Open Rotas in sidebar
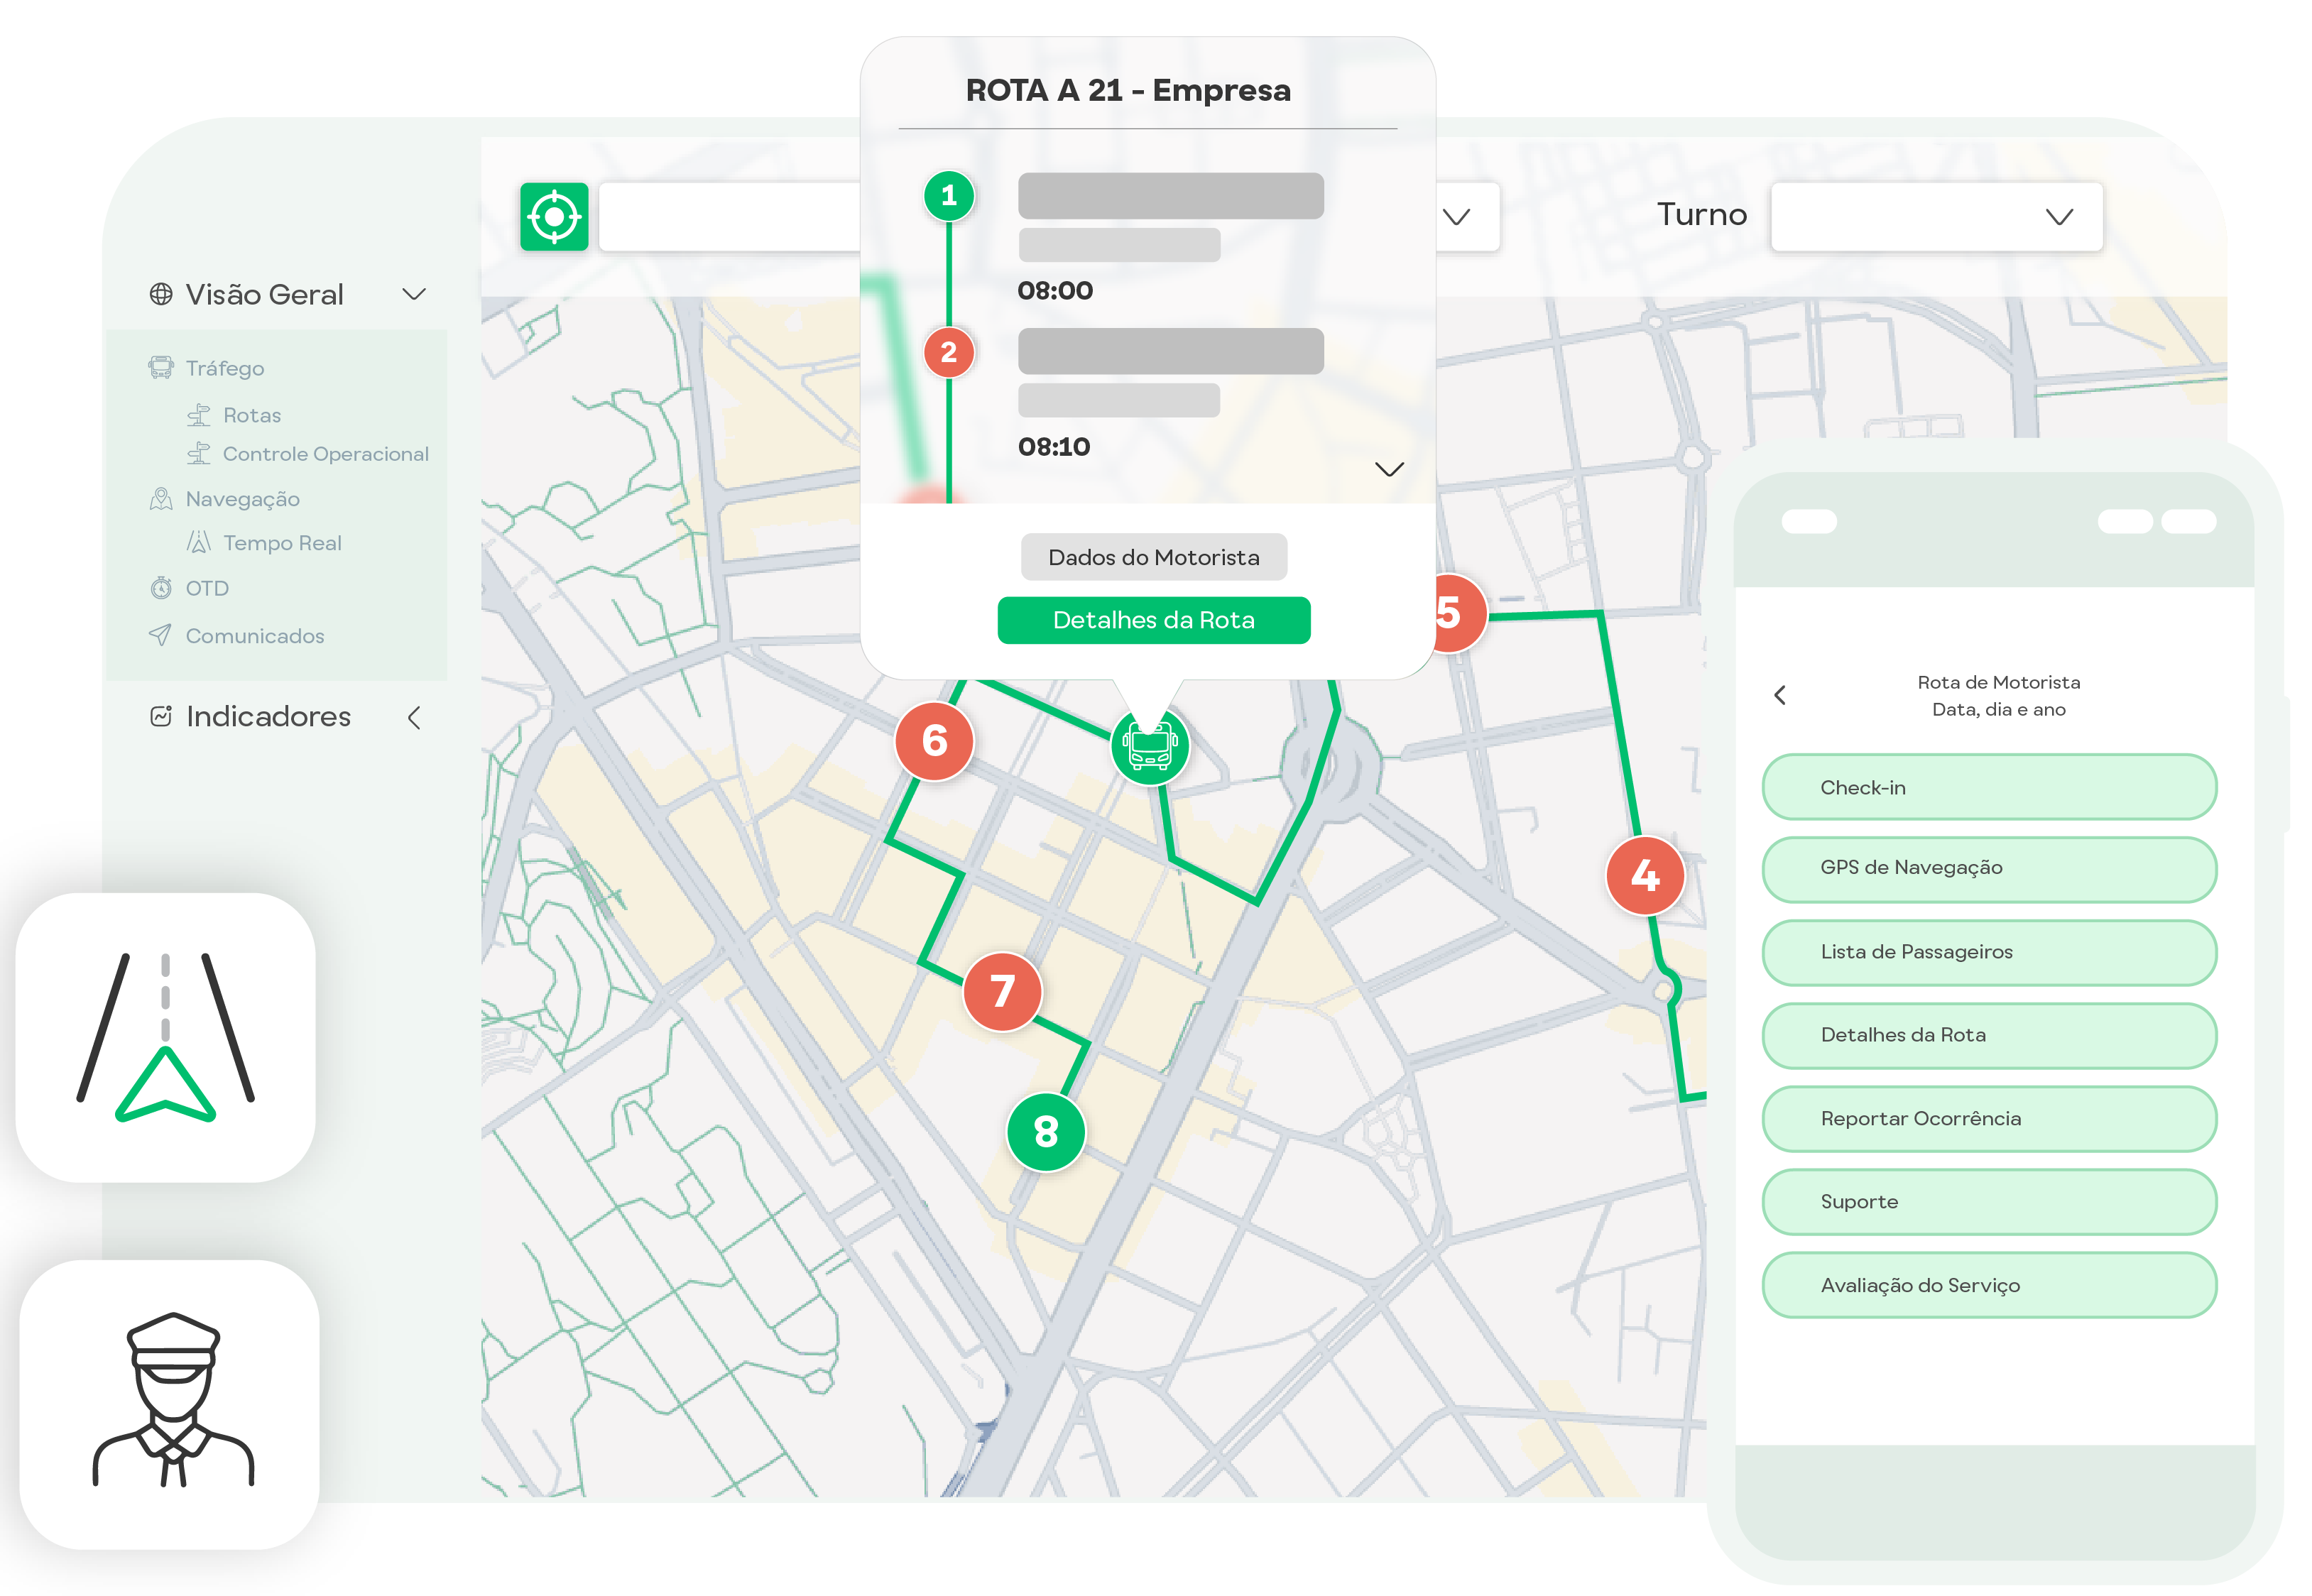The width and height of the screenshot is (2312, 1596). click(252, 415)
